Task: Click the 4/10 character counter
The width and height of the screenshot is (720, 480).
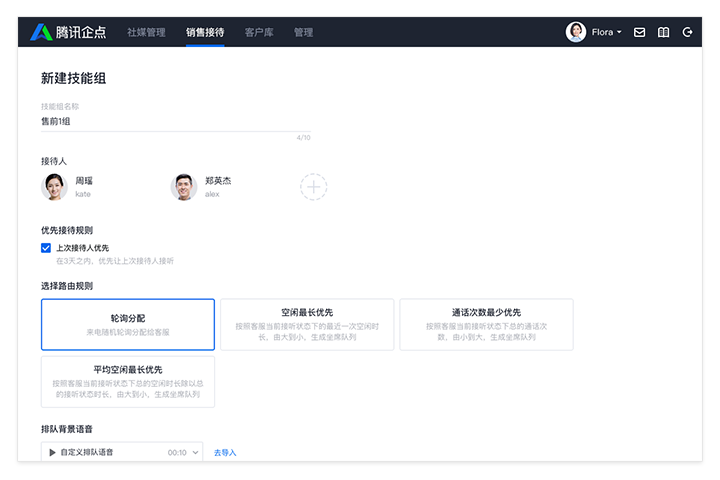Action: coord(304,138)
